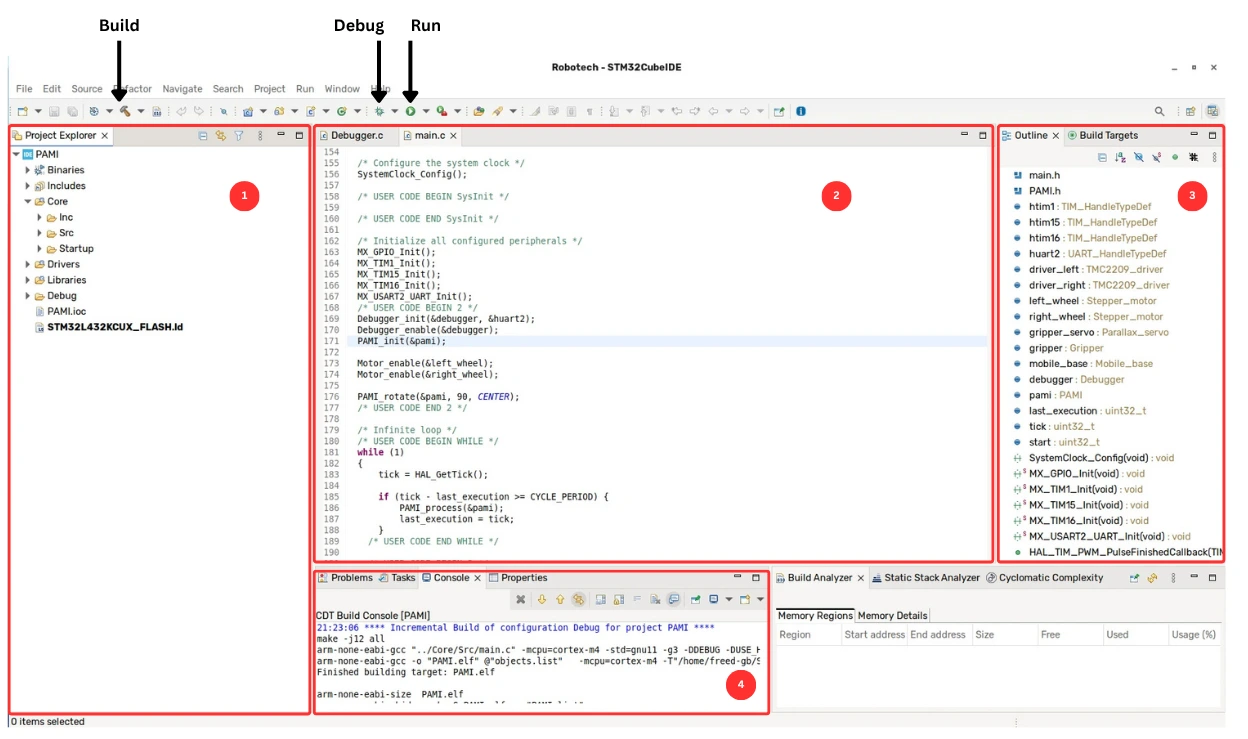
Task: Expand the Src folder under Core
Action: [x=40, y=233]
